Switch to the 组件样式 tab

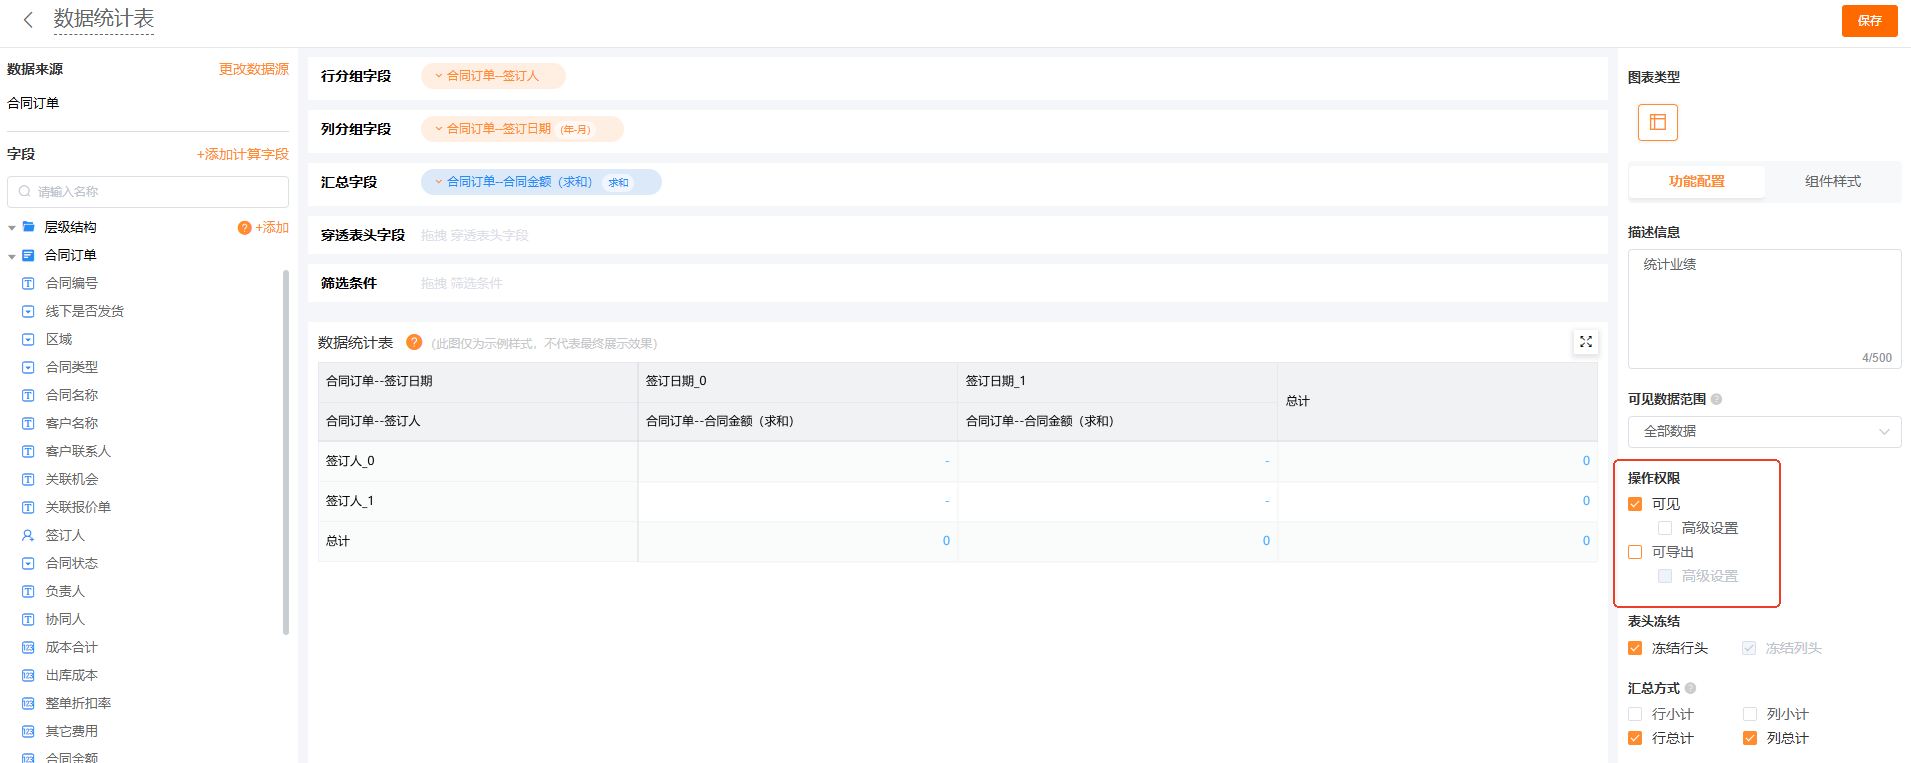point(1832,182)
